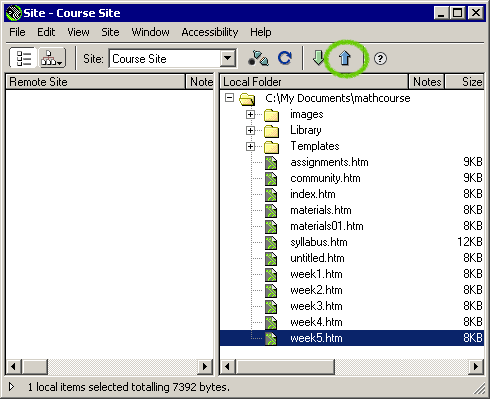Open the Edit menu
The width and height of the screenshot is (490, 399).
pos(46,32)
